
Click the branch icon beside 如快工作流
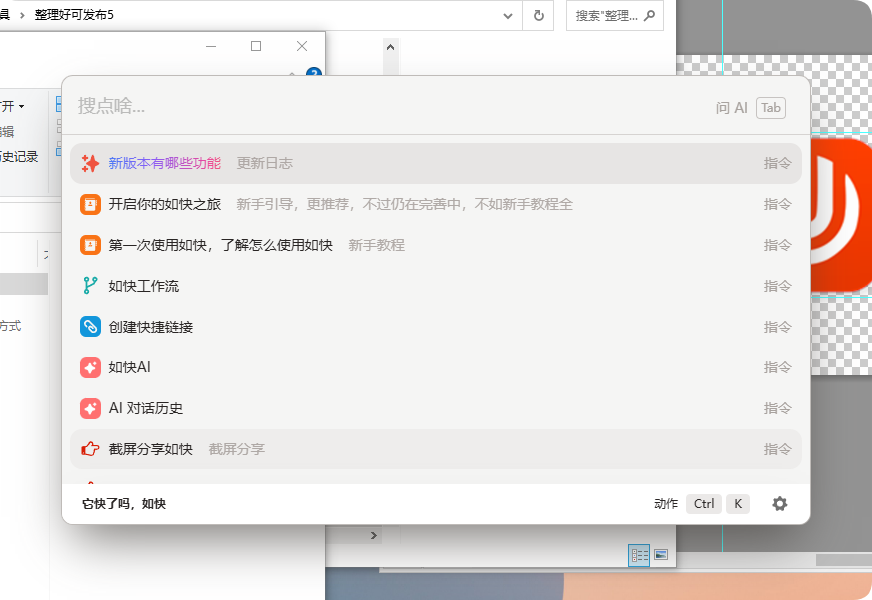(x=90, y=286)
